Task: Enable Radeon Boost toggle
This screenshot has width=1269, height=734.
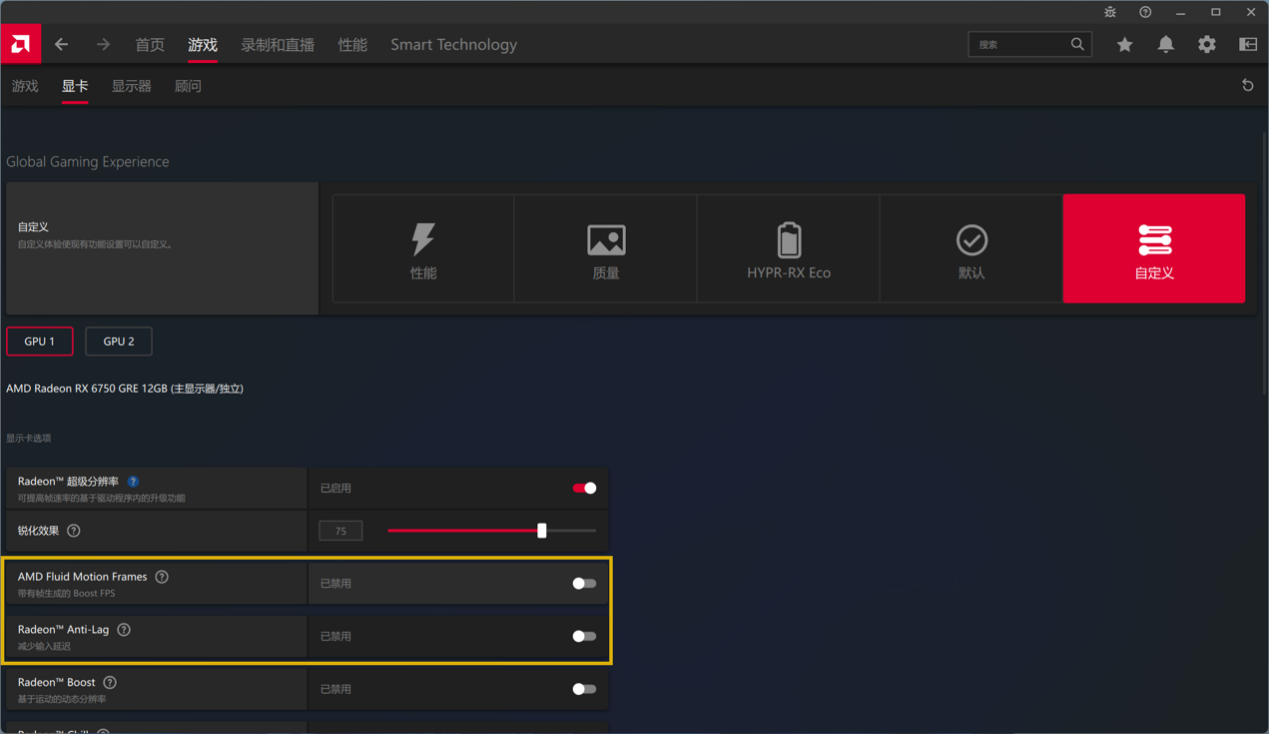Action: point(584,689)
